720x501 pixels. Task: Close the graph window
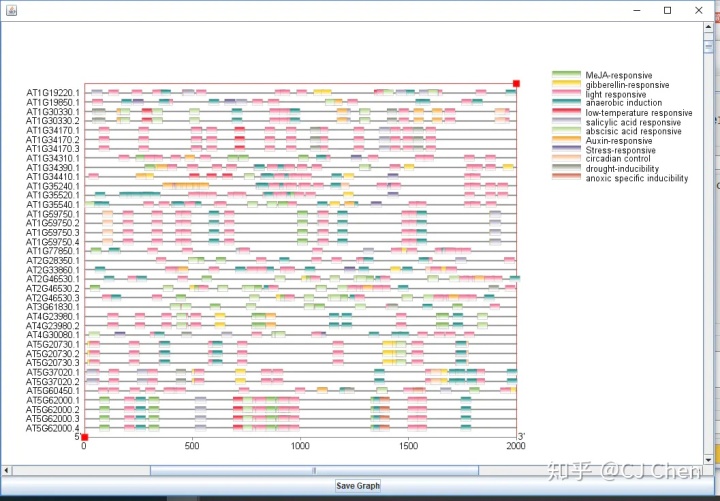[x=699, y=10]
